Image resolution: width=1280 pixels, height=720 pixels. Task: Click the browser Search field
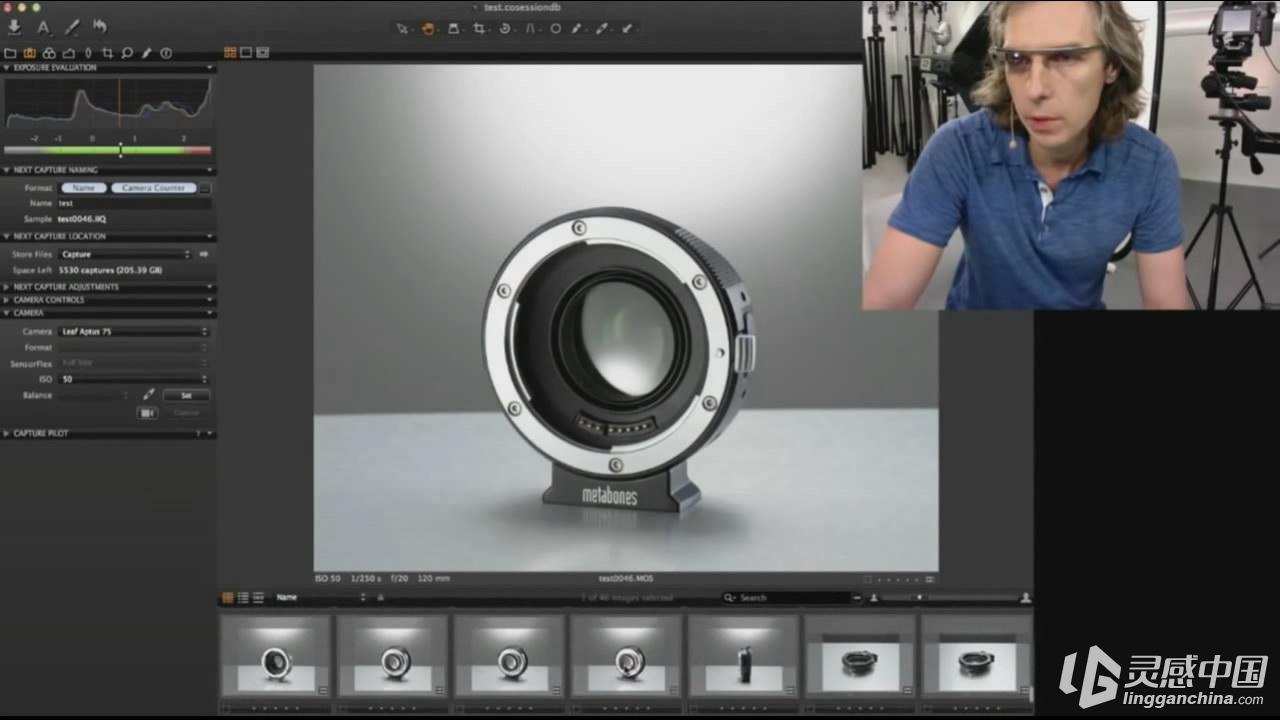pos(792,598)
